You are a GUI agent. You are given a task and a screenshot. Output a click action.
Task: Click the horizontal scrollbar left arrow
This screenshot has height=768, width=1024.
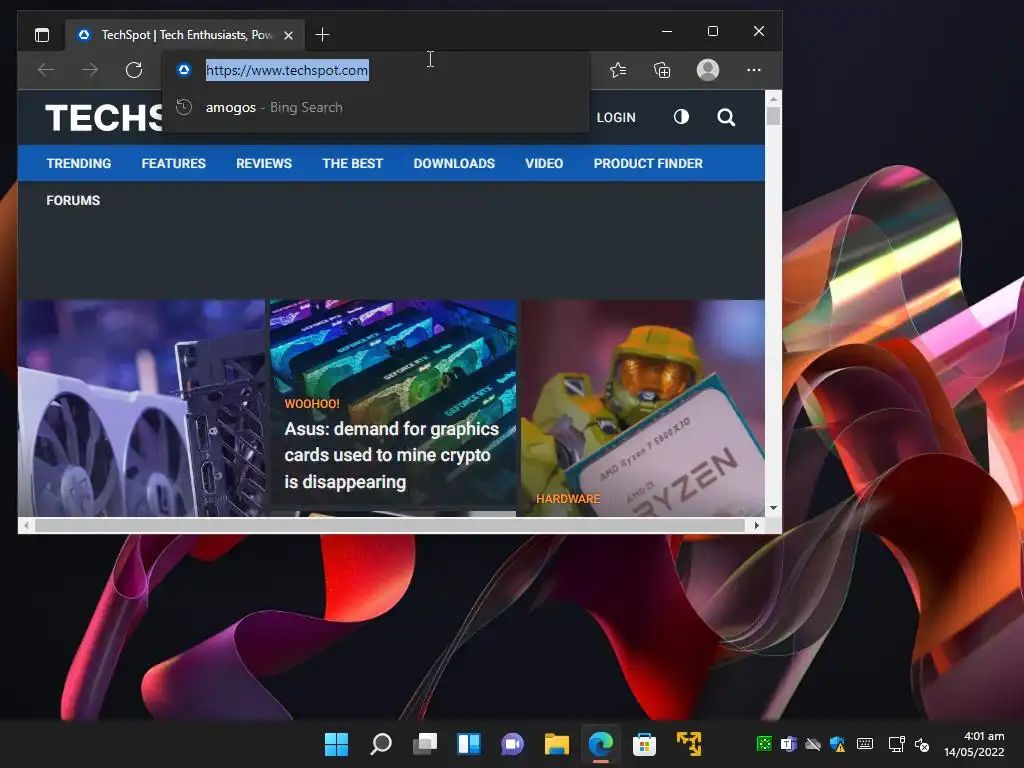(x=26, y=525)
